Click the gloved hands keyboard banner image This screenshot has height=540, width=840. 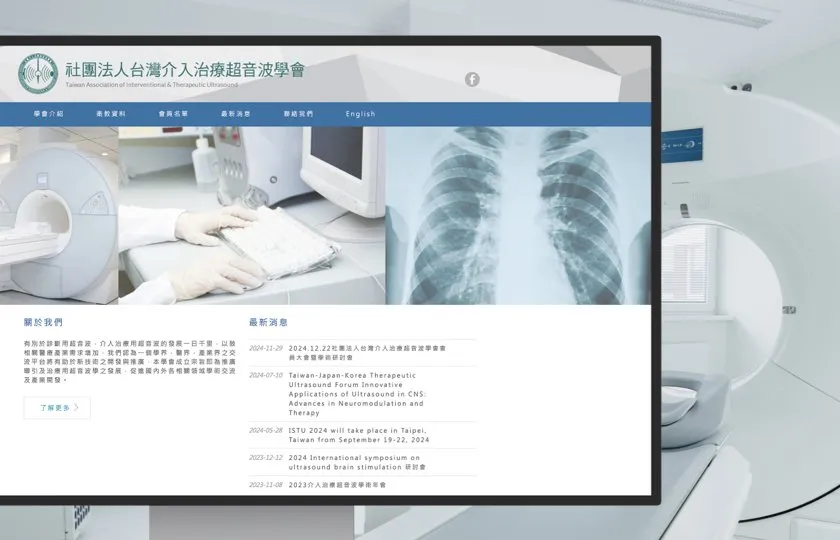[x=252, y=216]
